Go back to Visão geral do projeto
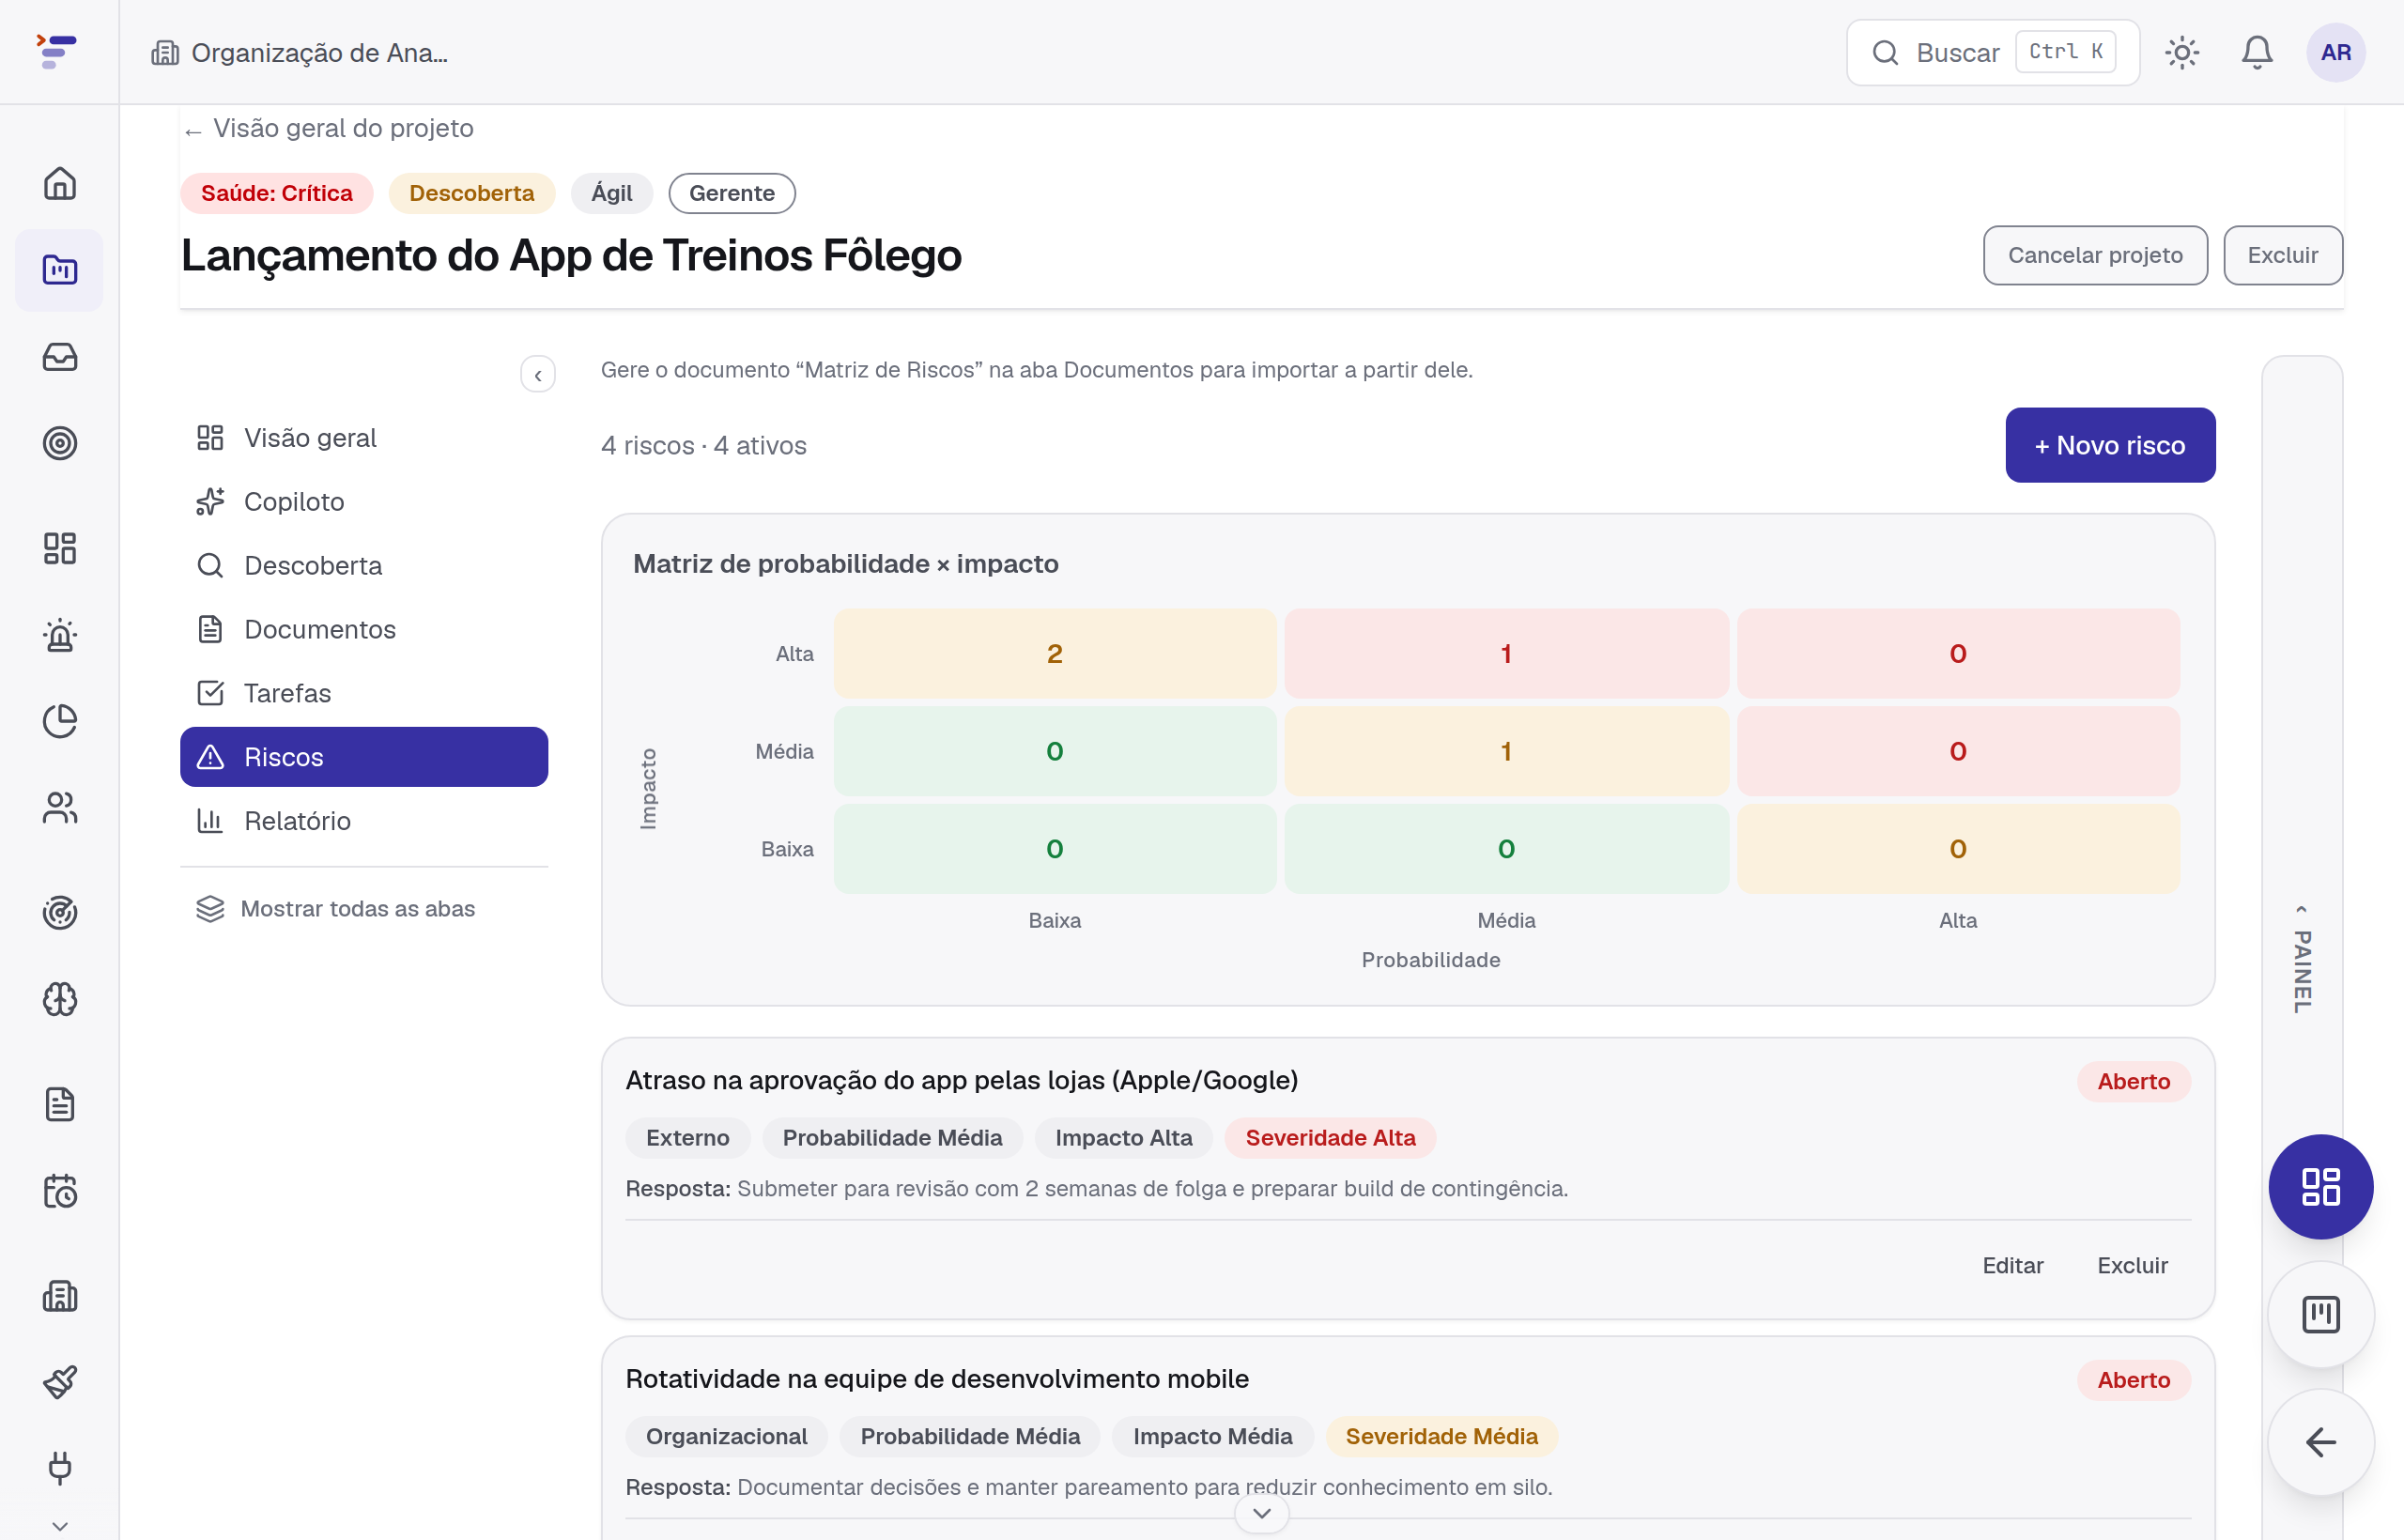Viewport: 2404px width, 1540px height. [329, 128]
